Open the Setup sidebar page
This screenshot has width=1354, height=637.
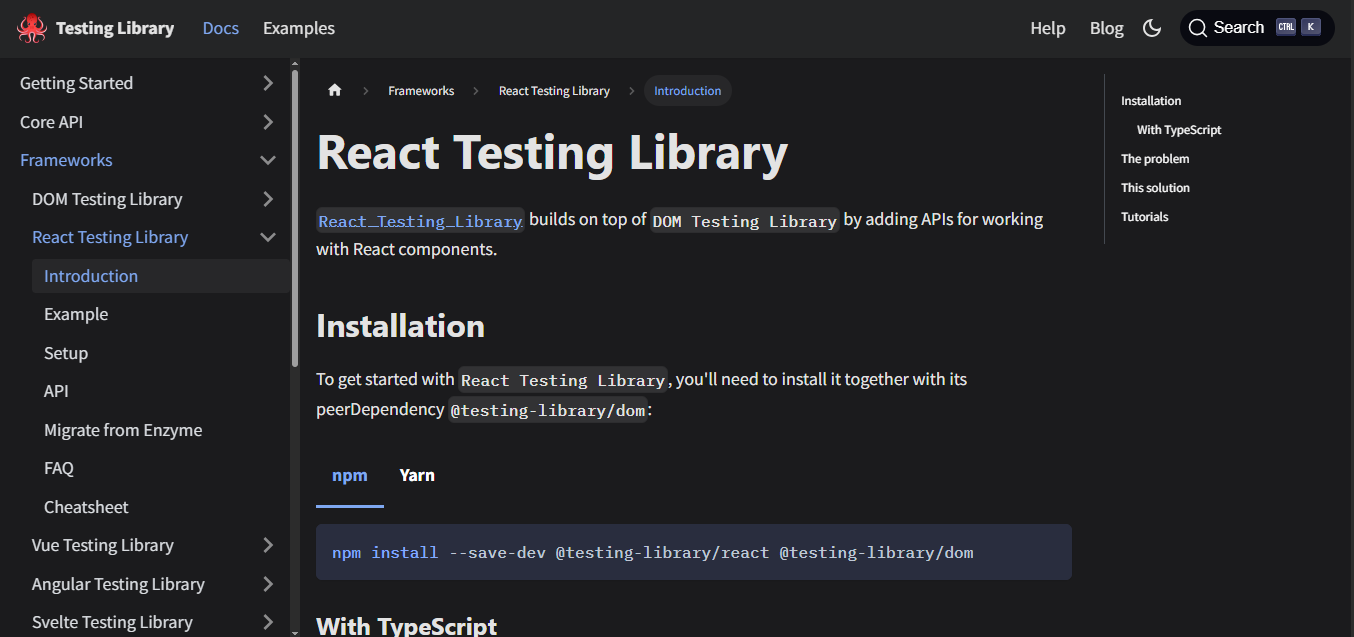[x=66, y=353]
